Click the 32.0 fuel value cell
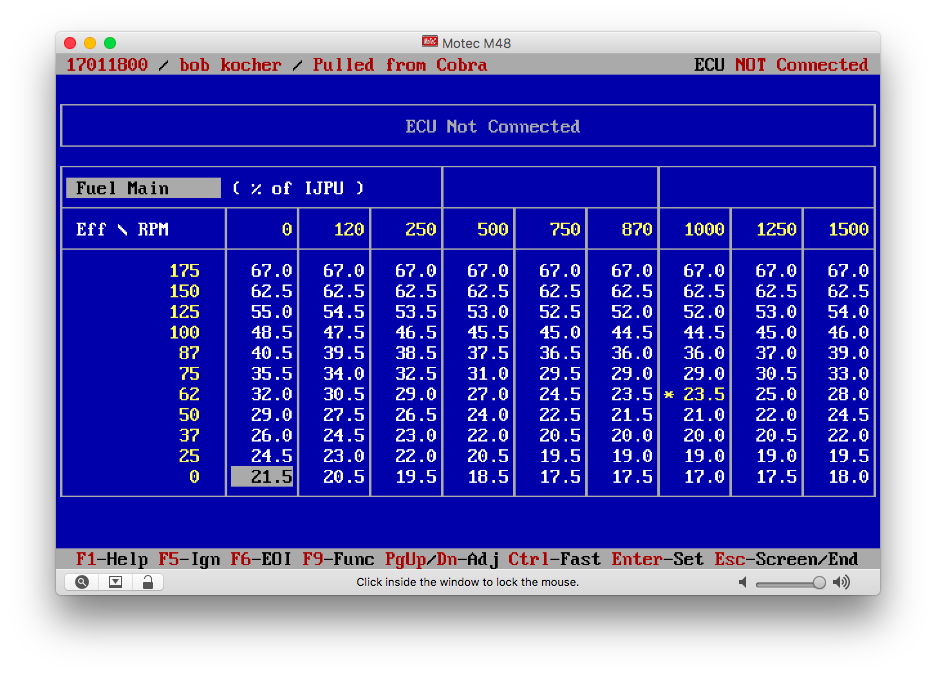Viewport: 936px width, 675px height. tap(272, 394)
